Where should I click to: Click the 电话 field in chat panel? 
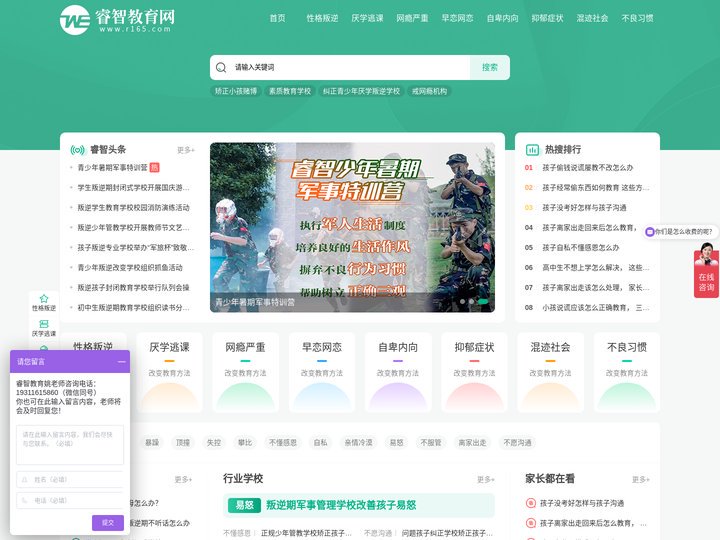pyautogui.click(x=70, y=501)
